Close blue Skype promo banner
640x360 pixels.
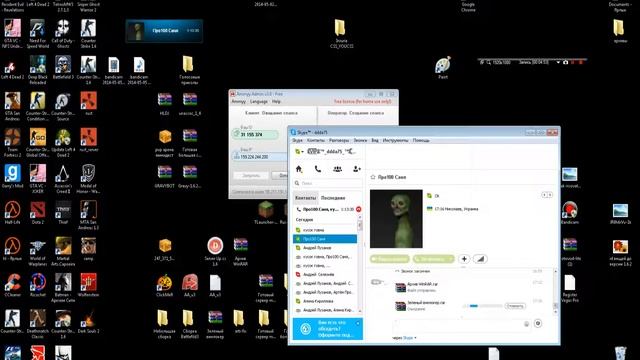358,323
